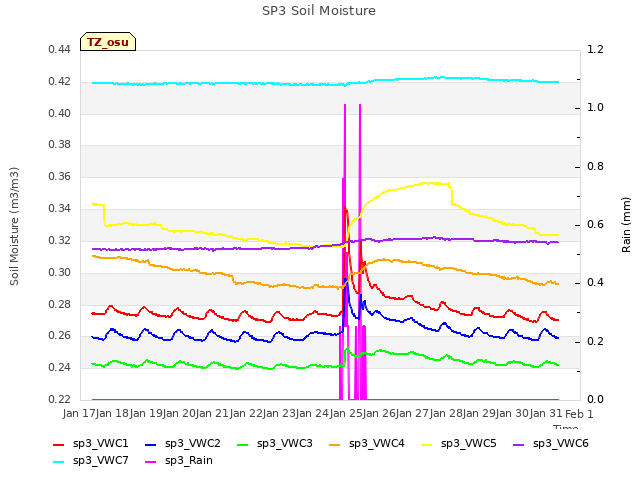The height and width of the screenshot is (480, 640).
Task: Click the 0.44 left axis value
Action: 60,50
